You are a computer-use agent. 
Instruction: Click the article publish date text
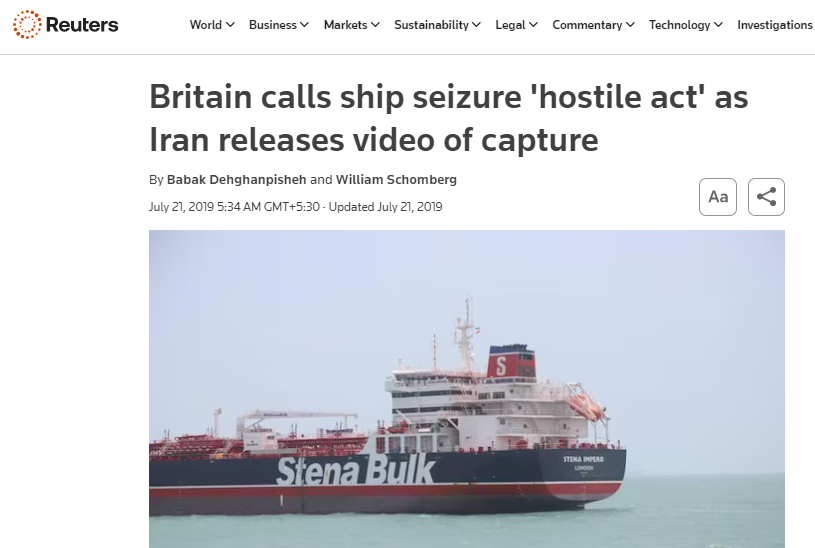234,207
